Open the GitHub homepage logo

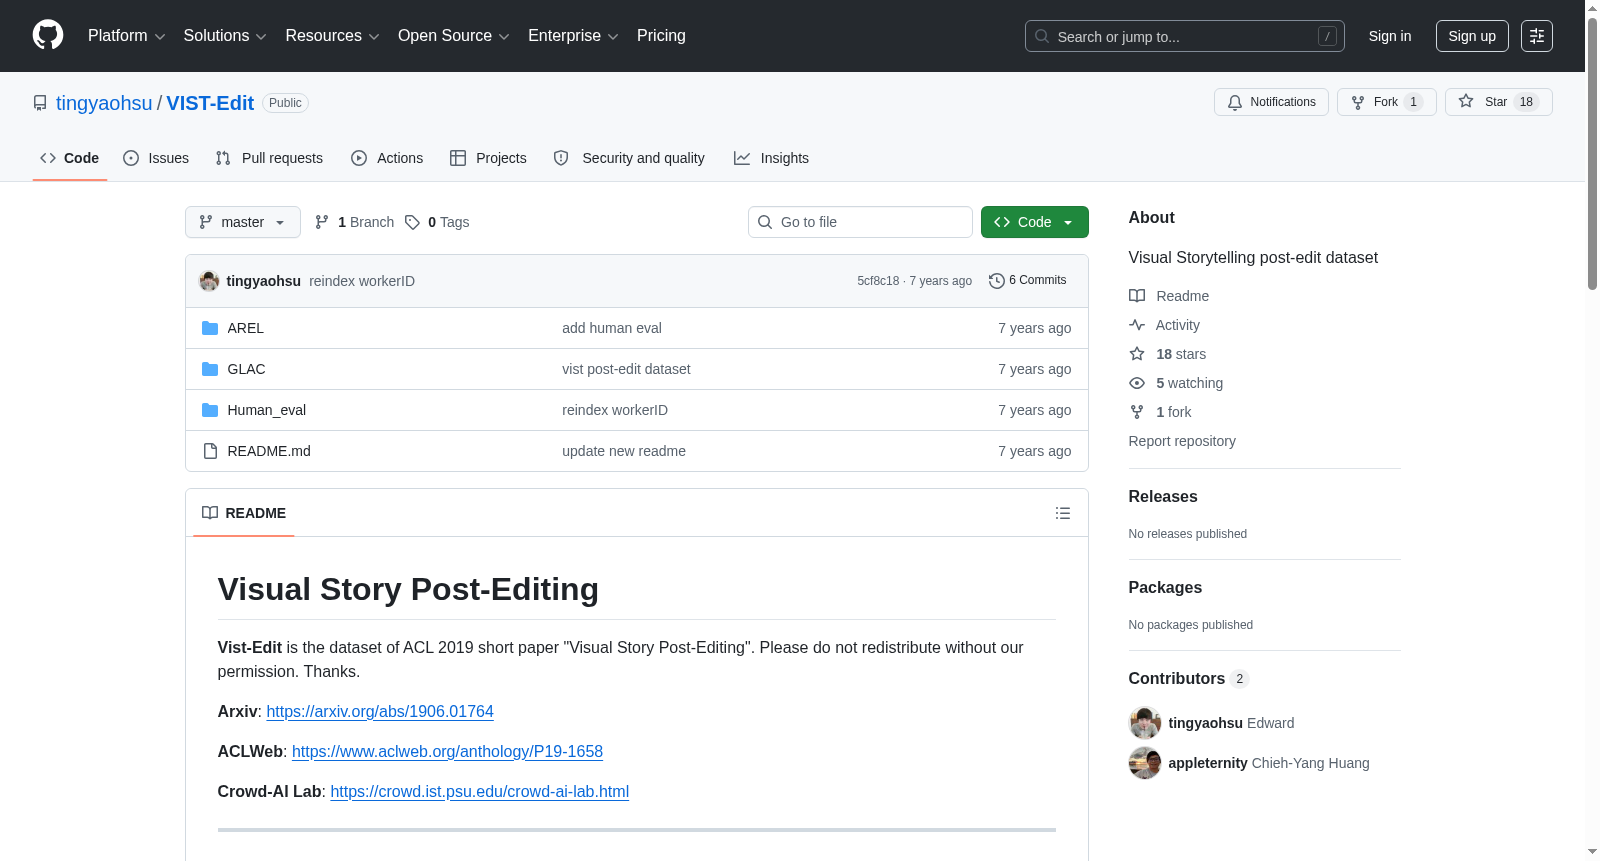[48, 35]
